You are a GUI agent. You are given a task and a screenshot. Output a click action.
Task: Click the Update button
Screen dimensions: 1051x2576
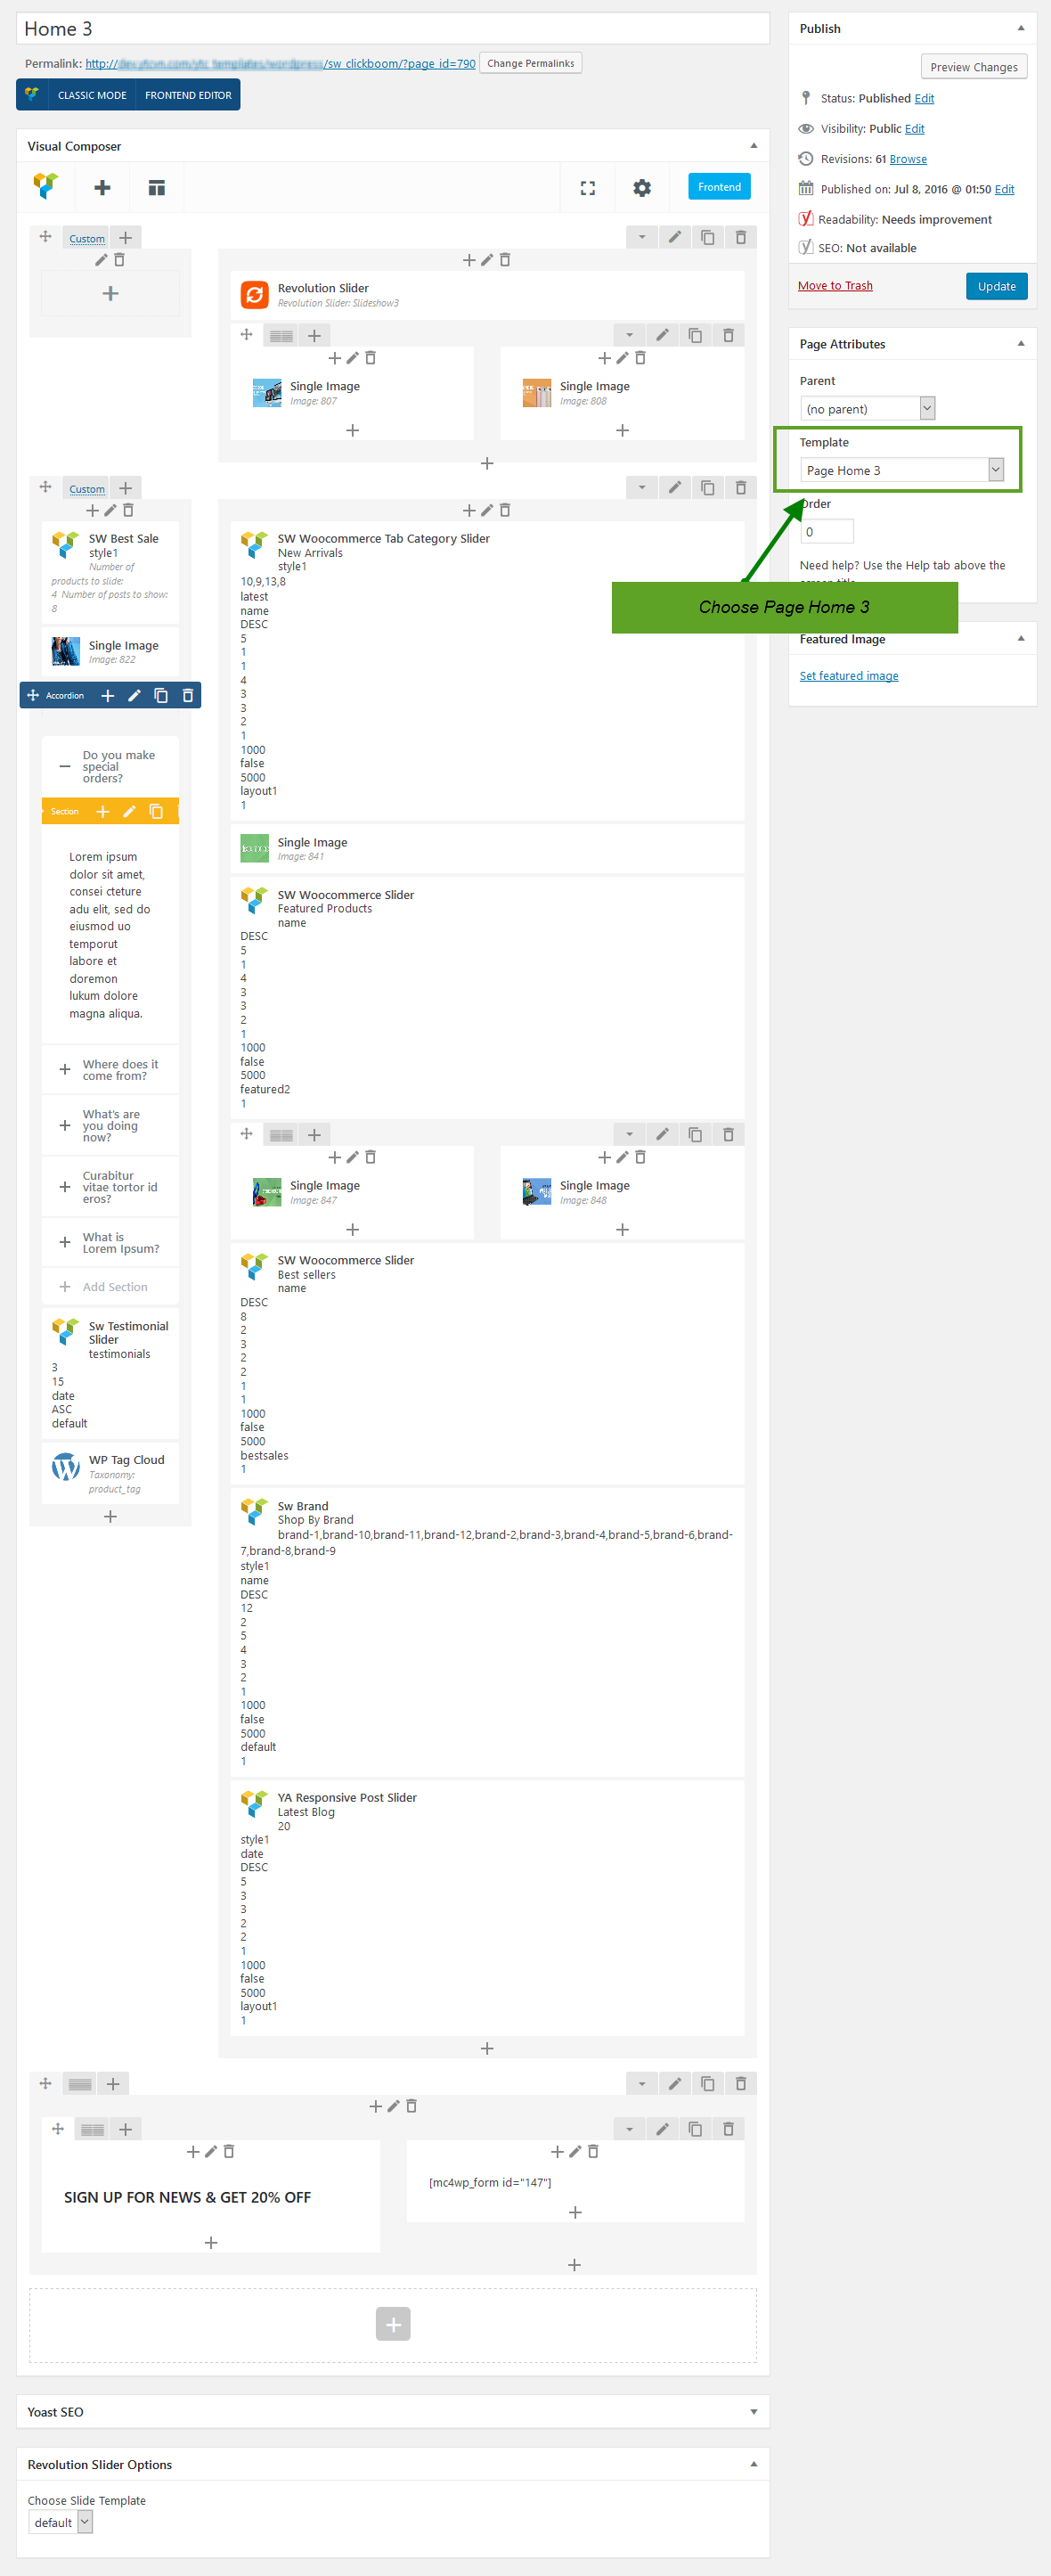pyautogui.click(x=996, y=286)
